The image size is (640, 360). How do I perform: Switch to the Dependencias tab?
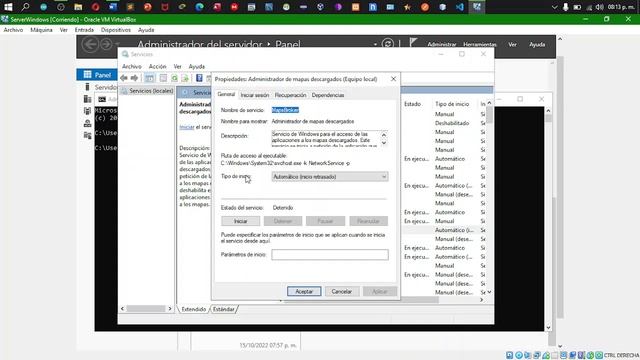pos(328,95)
